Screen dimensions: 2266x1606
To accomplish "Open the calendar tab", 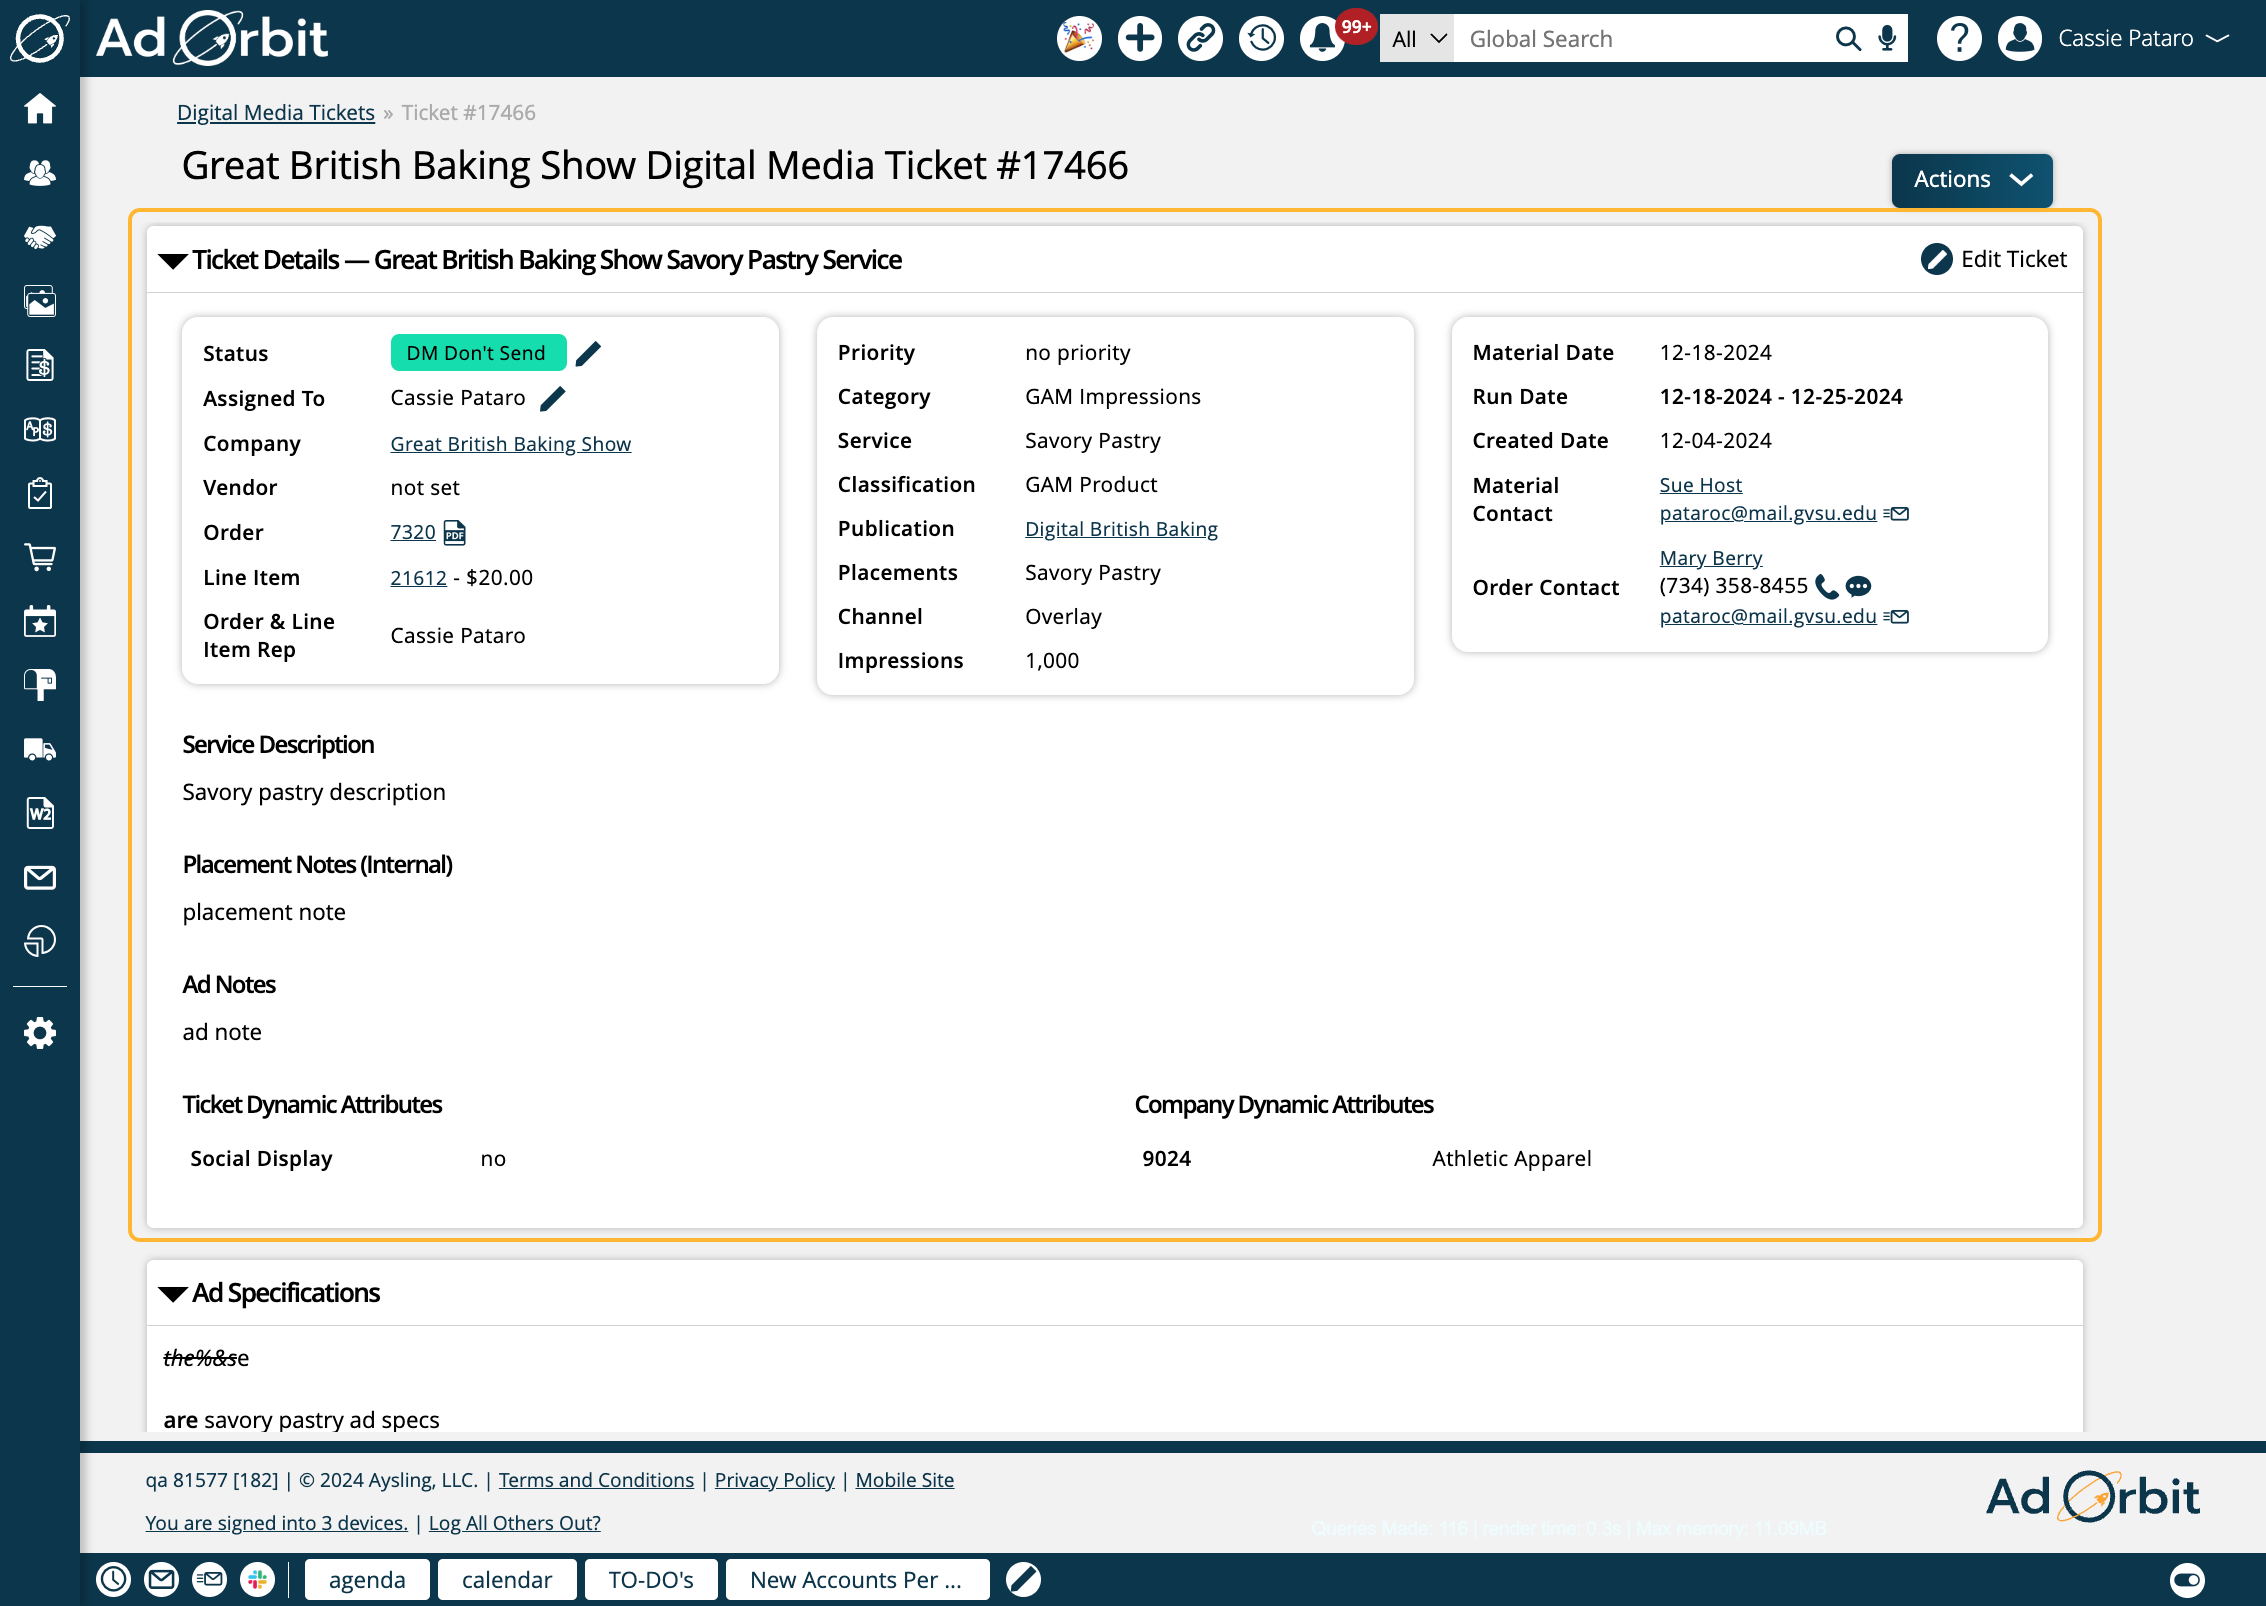I will (507, 1579).
